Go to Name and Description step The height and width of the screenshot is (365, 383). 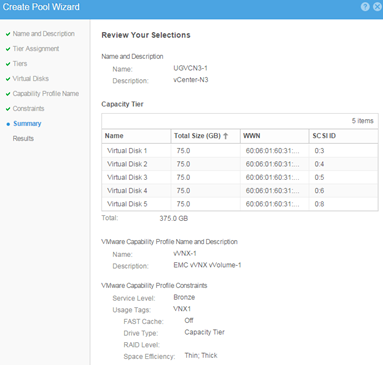44,34
